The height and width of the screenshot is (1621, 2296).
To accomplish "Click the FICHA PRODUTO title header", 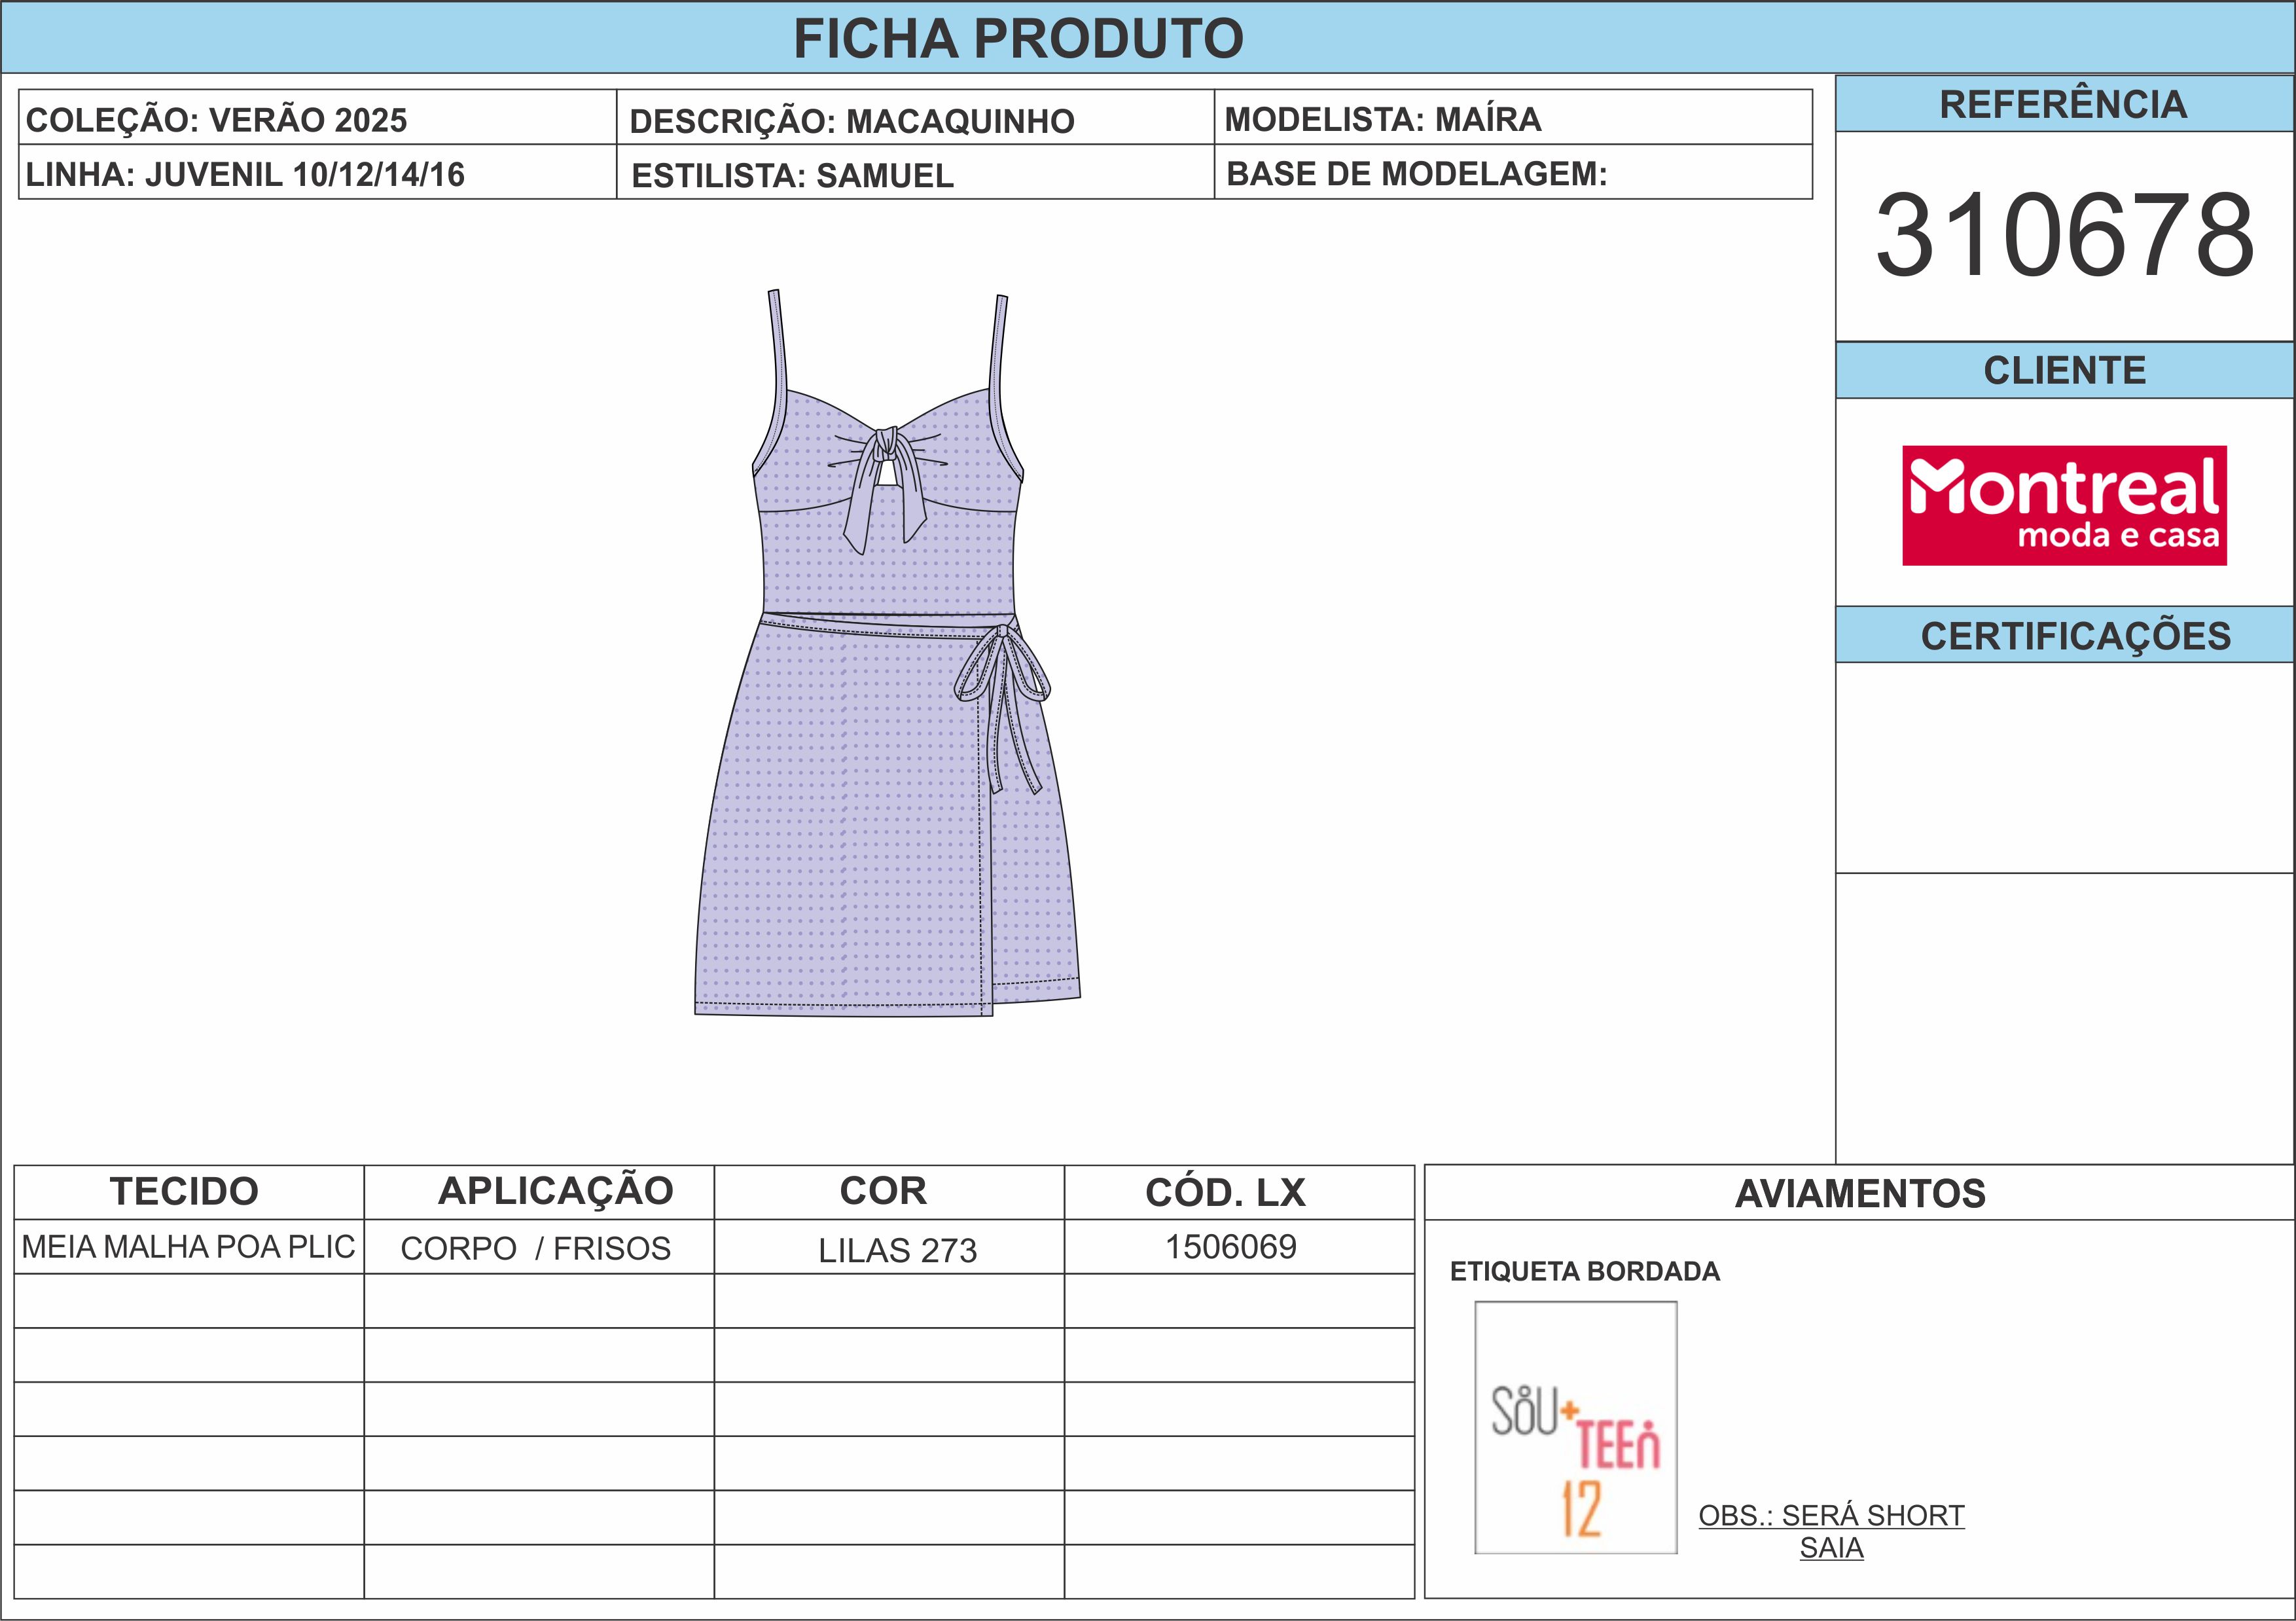I will [x=1018, y=38].
